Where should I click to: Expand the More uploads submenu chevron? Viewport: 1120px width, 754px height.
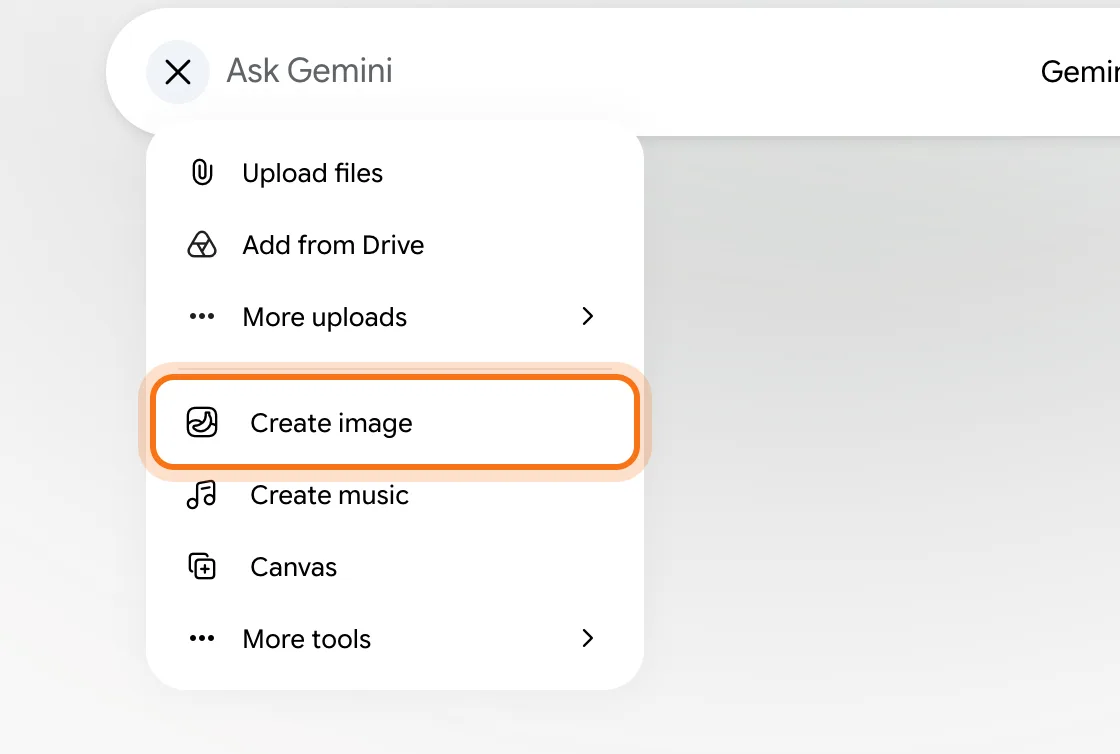click(x=588, y=316)
